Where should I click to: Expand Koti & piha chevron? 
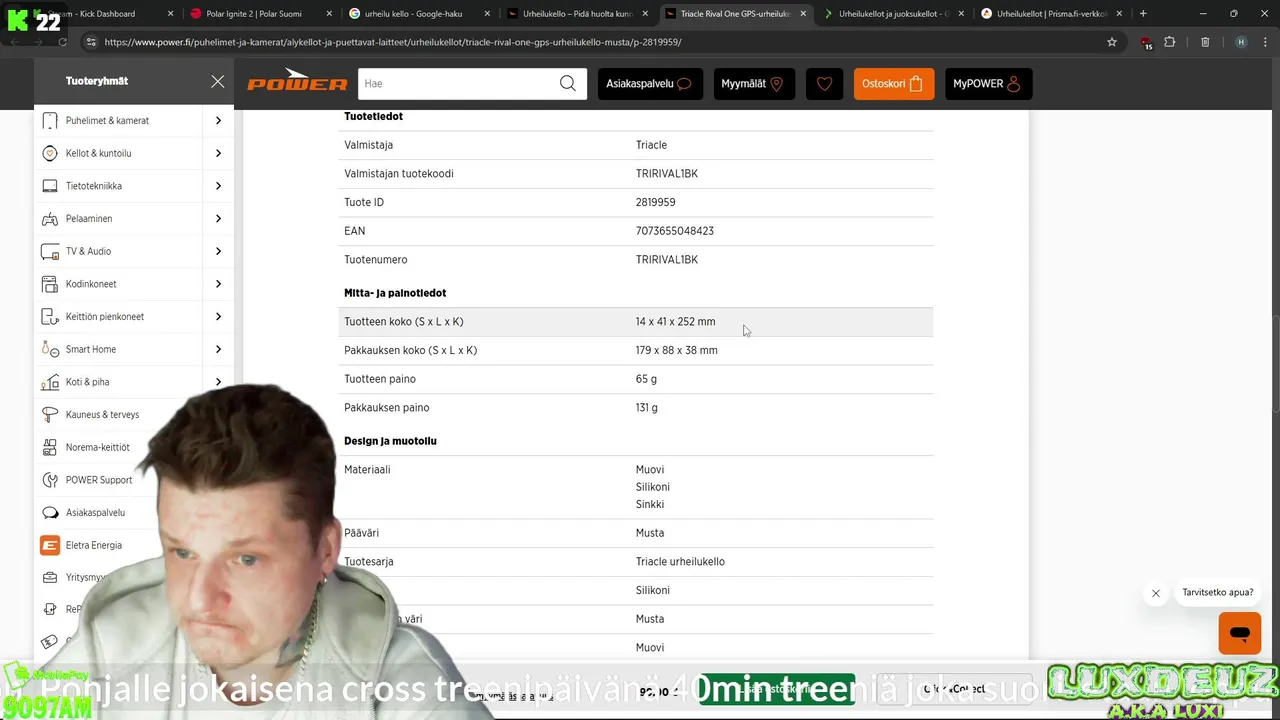[218, 382]
